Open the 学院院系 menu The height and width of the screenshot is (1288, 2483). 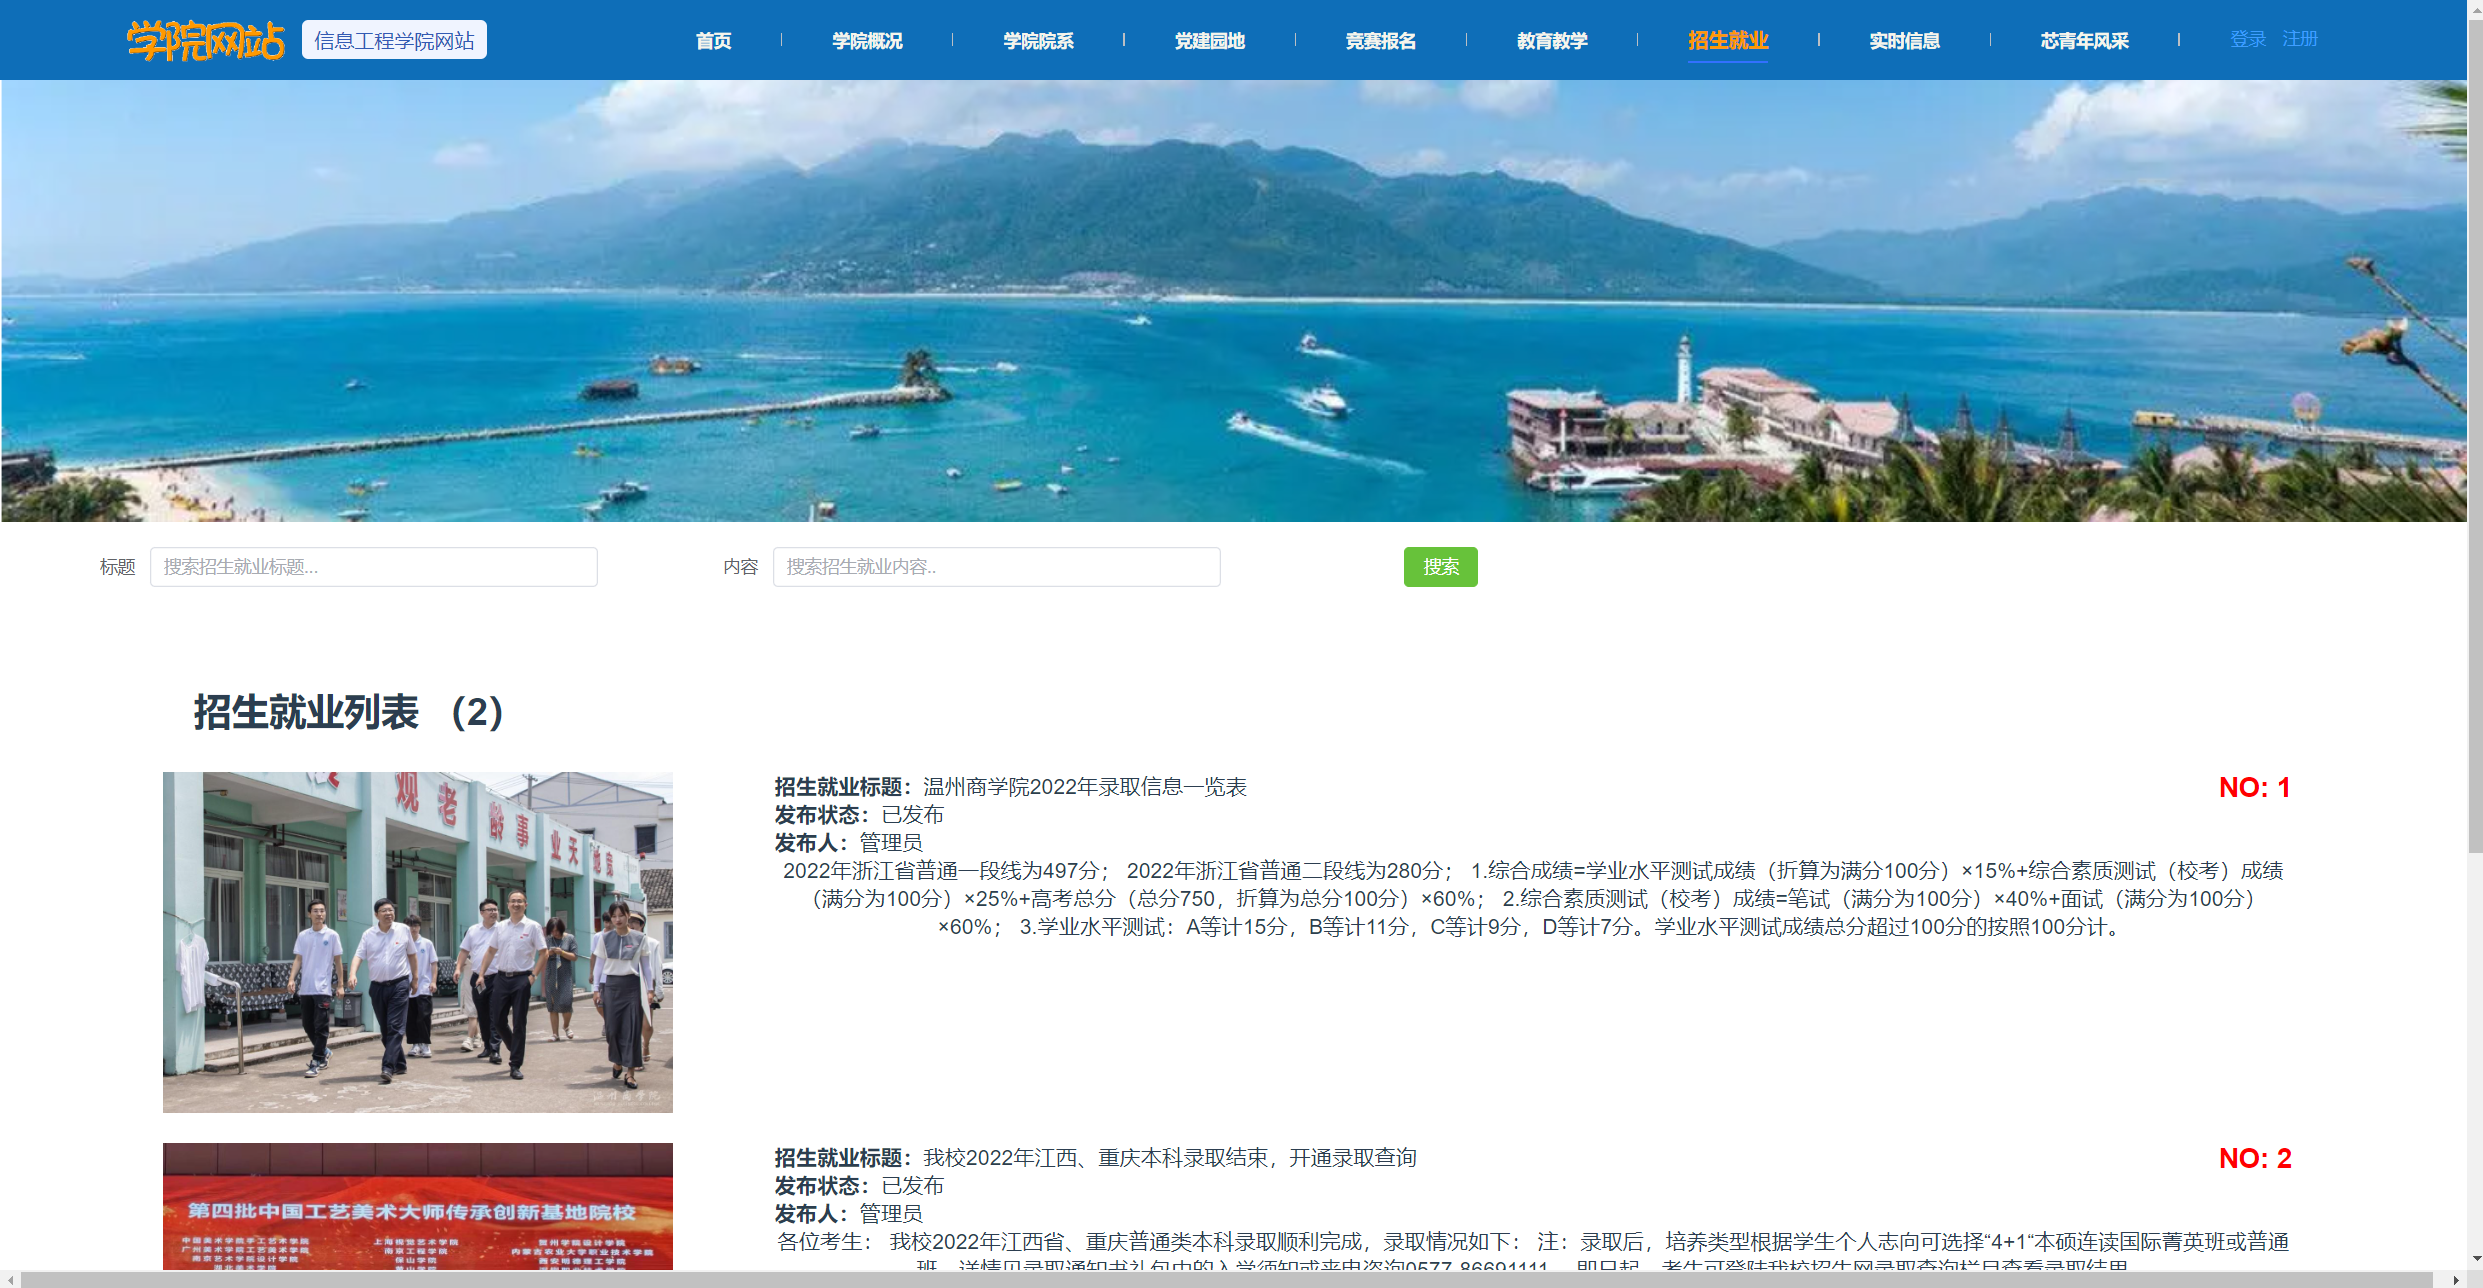(x=1038, y=41)
